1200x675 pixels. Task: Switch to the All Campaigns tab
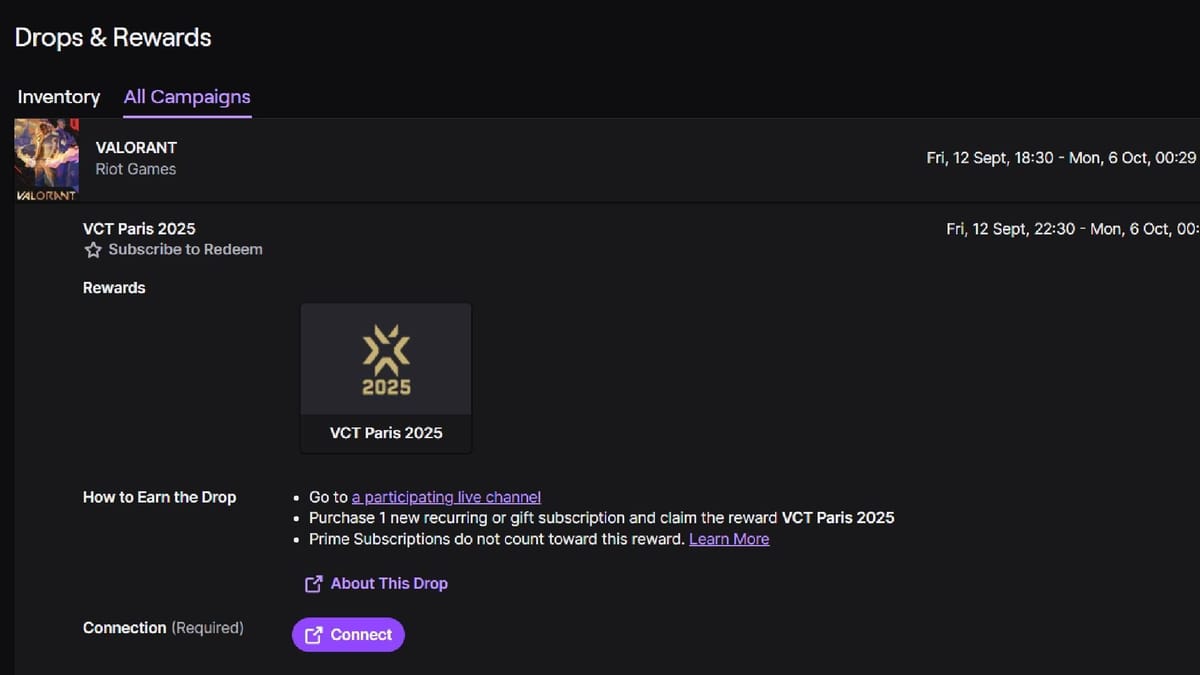pos(186,97)
